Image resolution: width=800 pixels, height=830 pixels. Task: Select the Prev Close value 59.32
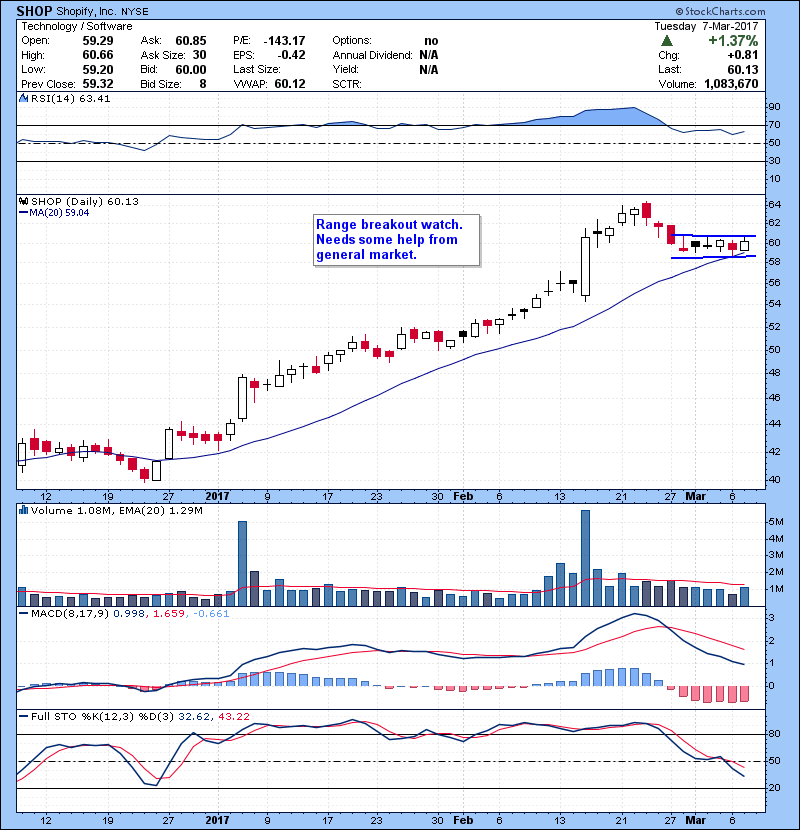(x=98, y=84)
